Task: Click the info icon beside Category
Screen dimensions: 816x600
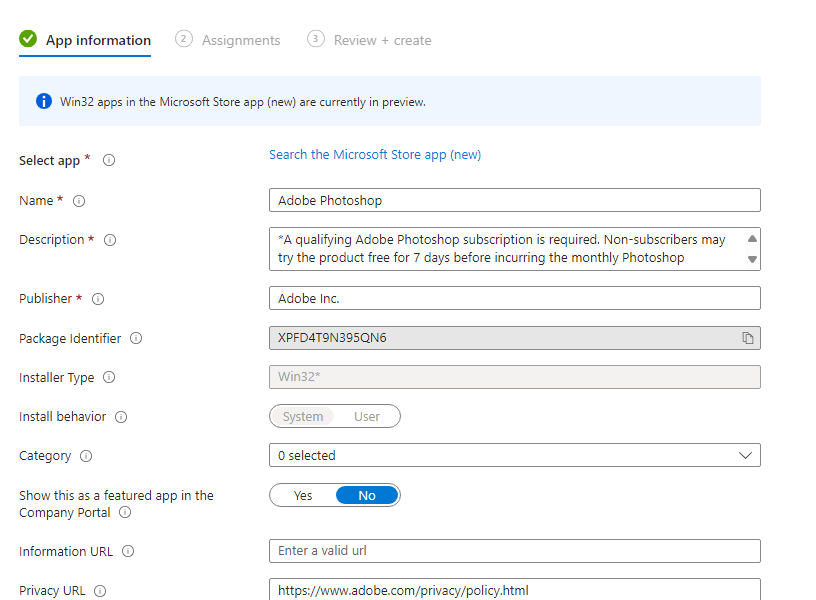Action: pyautogui.click(x=86, y=456)
